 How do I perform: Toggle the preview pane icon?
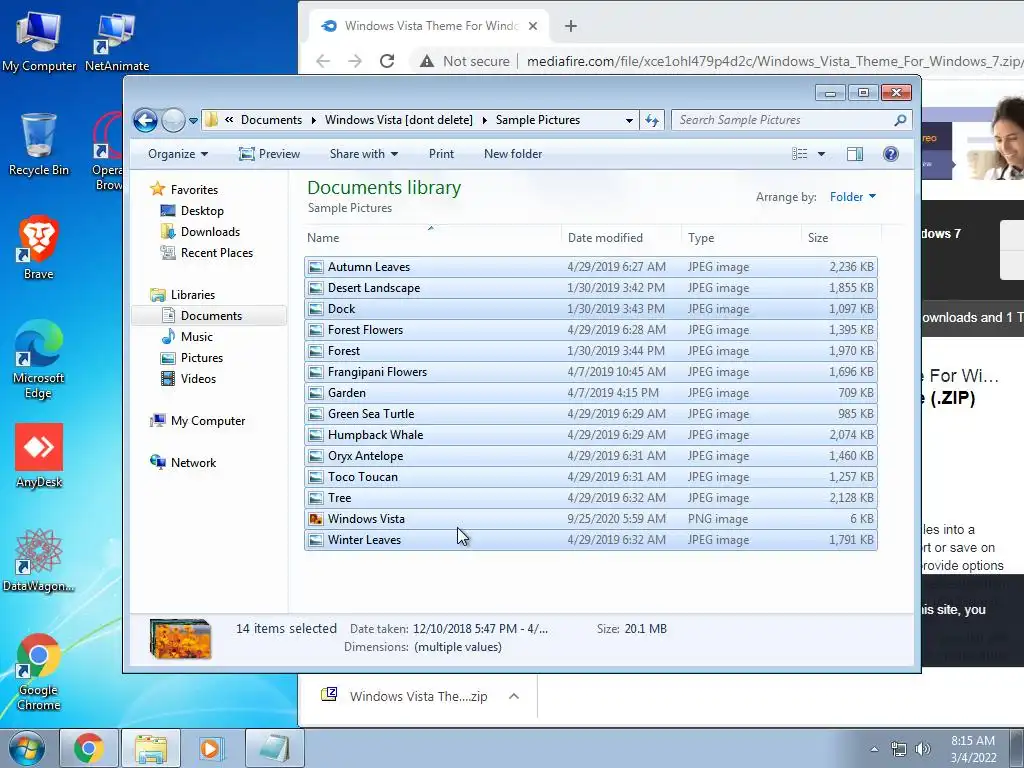point(854,154)
